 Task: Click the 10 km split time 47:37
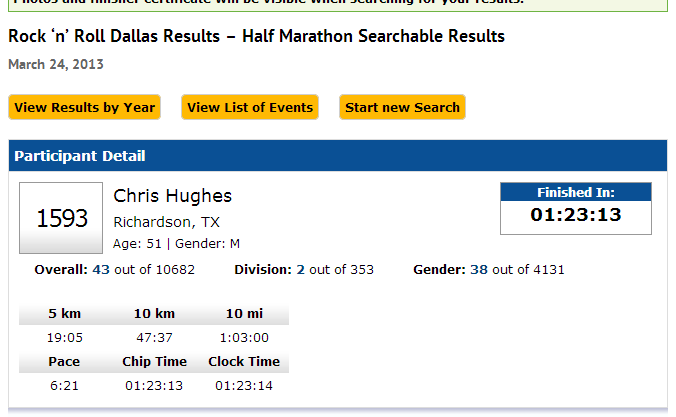154,338
